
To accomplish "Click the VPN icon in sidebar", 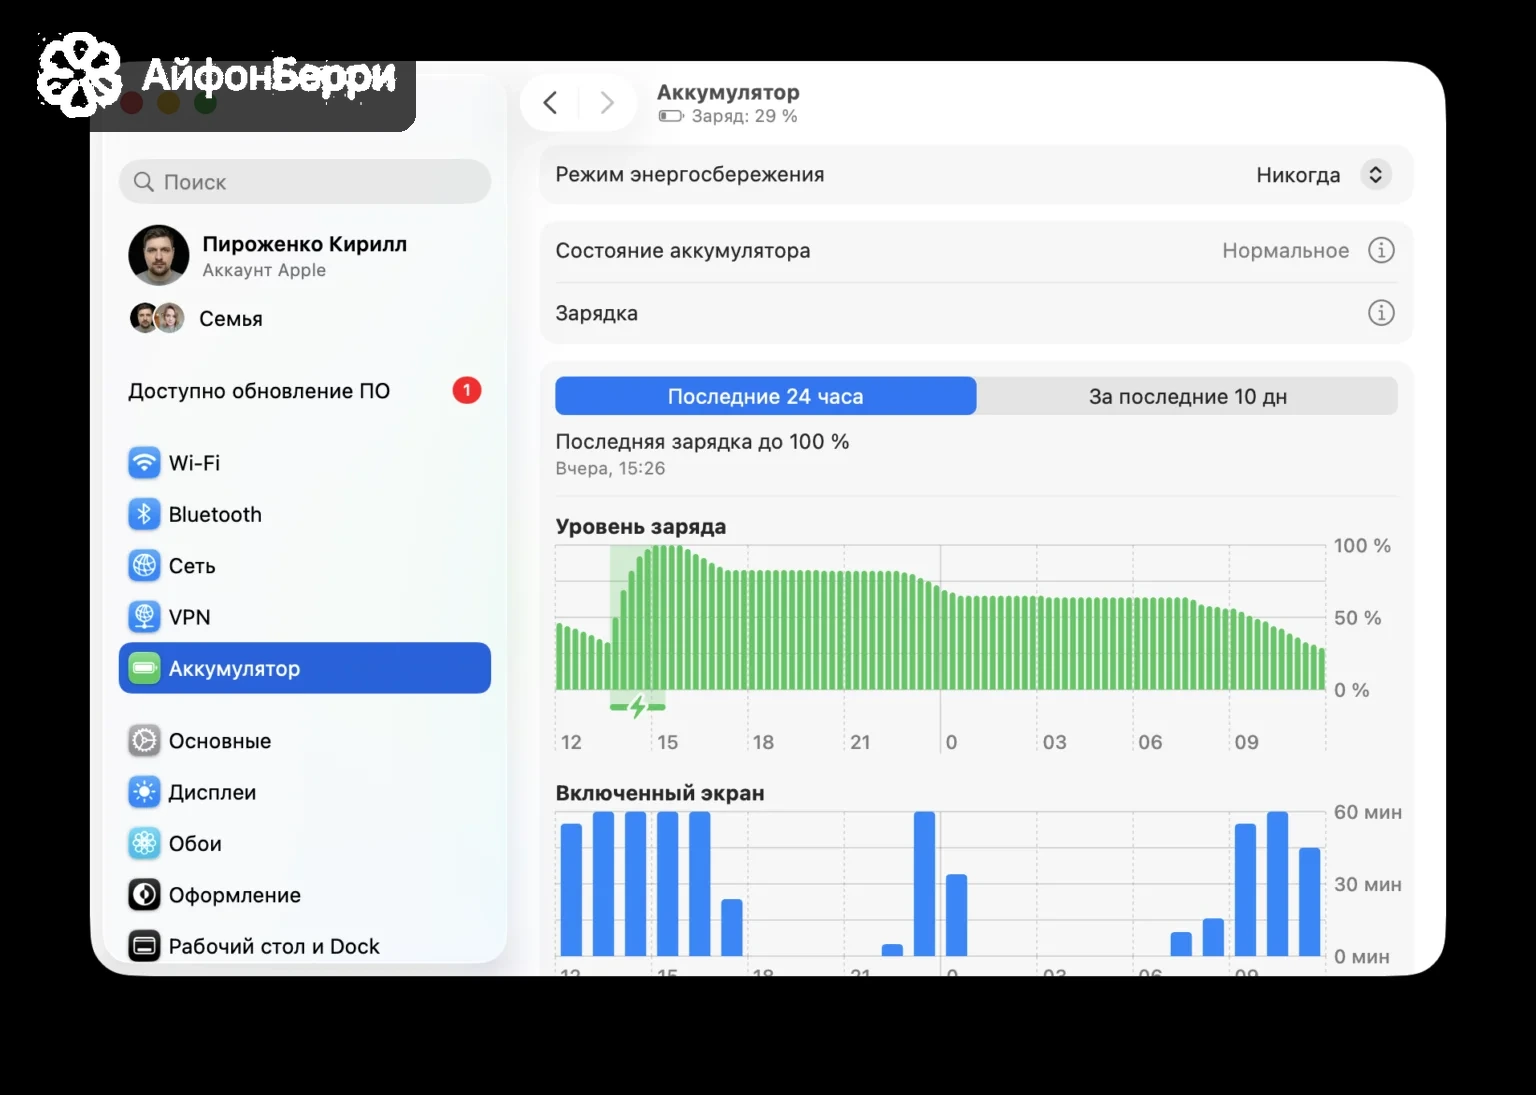I will [144, 617].
